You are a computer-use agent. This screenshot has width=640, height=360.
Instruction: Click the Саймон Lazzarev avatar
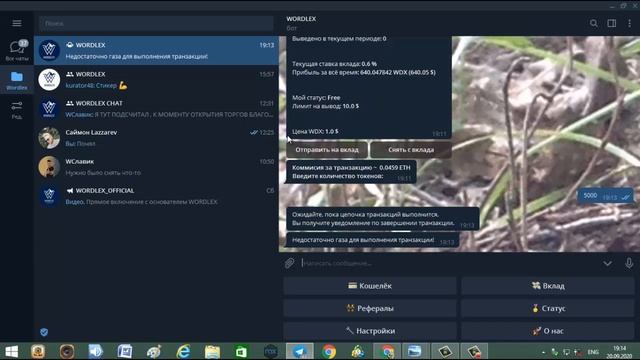coord(49,138)
